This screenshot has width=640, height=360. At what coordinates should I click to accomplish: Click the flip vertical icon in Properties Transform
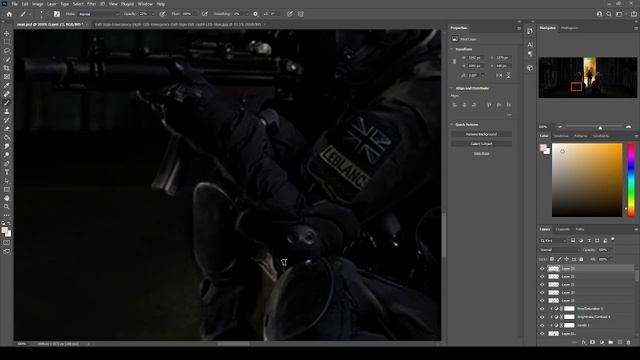(508, 76)
